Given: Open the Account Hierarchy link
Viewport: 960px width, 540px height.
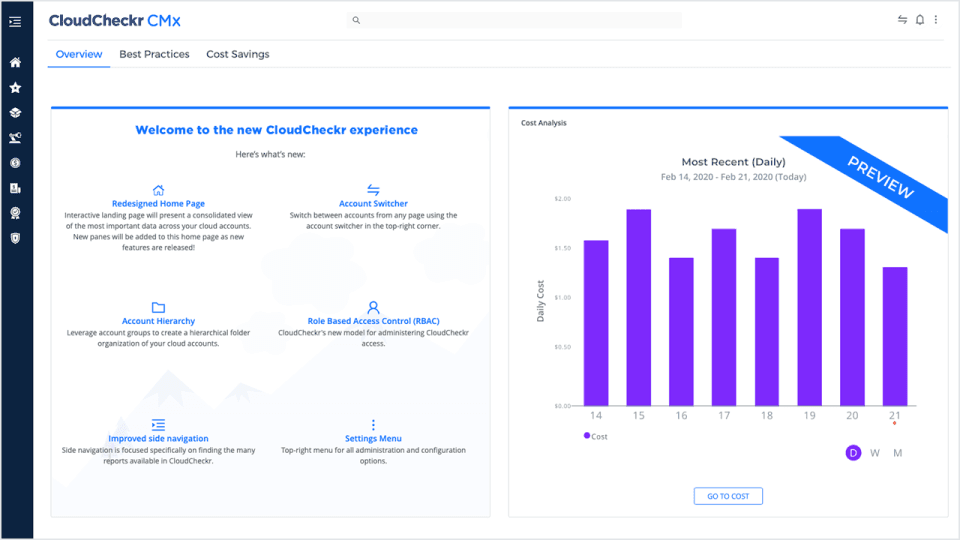Looking at the screenshot, I should (x=159, y=321).
